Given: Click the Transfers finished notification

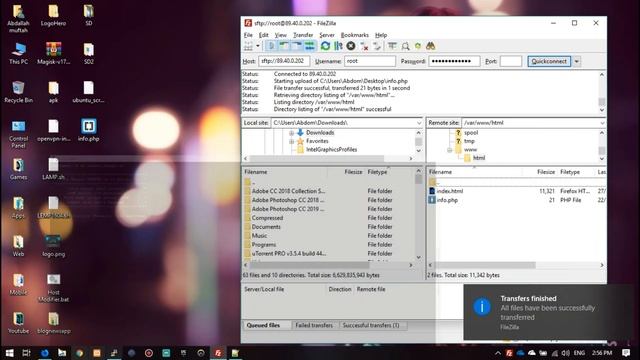Looking at the screenshot, I should 551,312.
